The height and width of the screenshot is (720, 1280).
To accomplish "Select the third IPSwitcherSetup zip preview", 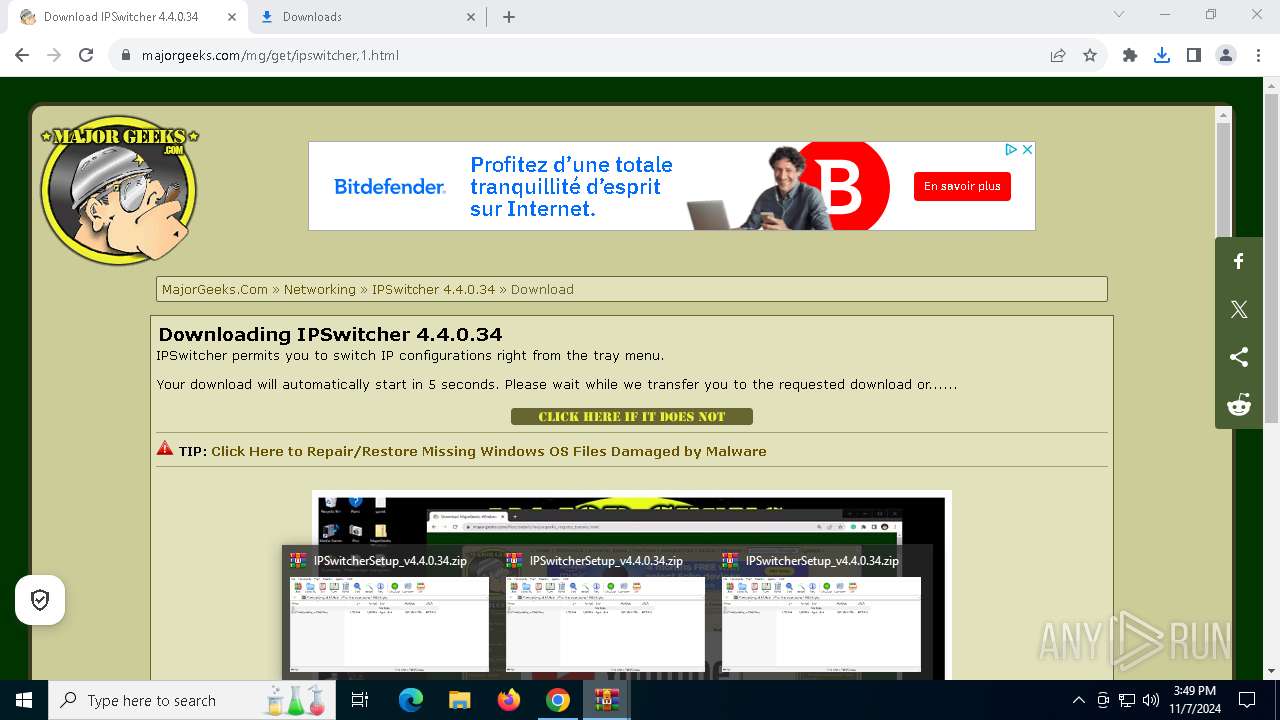I will click(821, 611).
